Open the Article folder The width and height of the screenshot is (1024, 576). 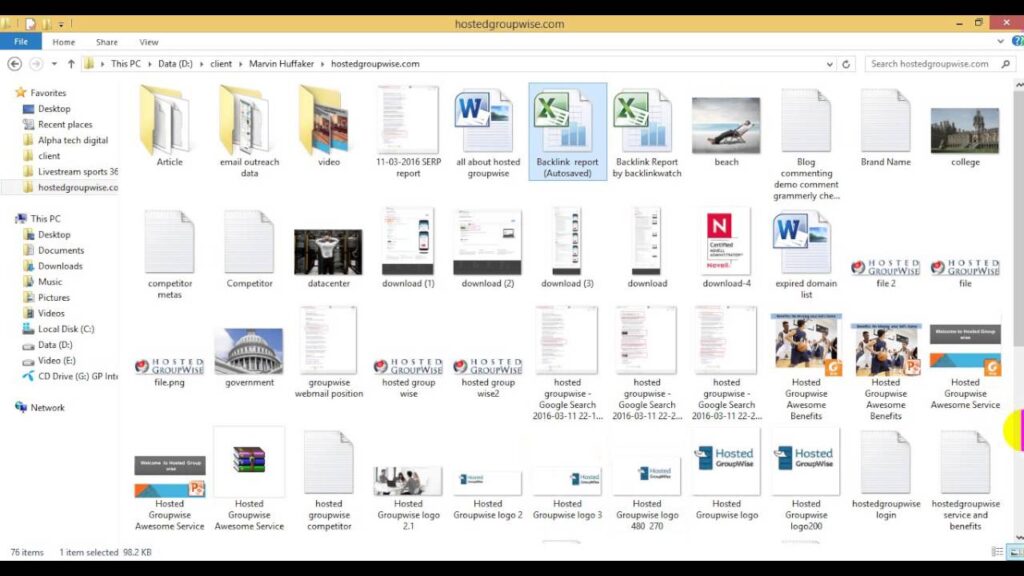tap(169, 127)
